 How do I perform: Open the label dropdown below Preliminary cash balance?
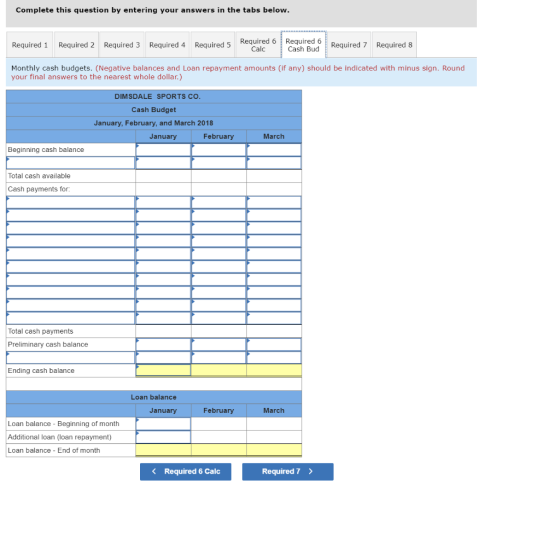click(70, 357)
